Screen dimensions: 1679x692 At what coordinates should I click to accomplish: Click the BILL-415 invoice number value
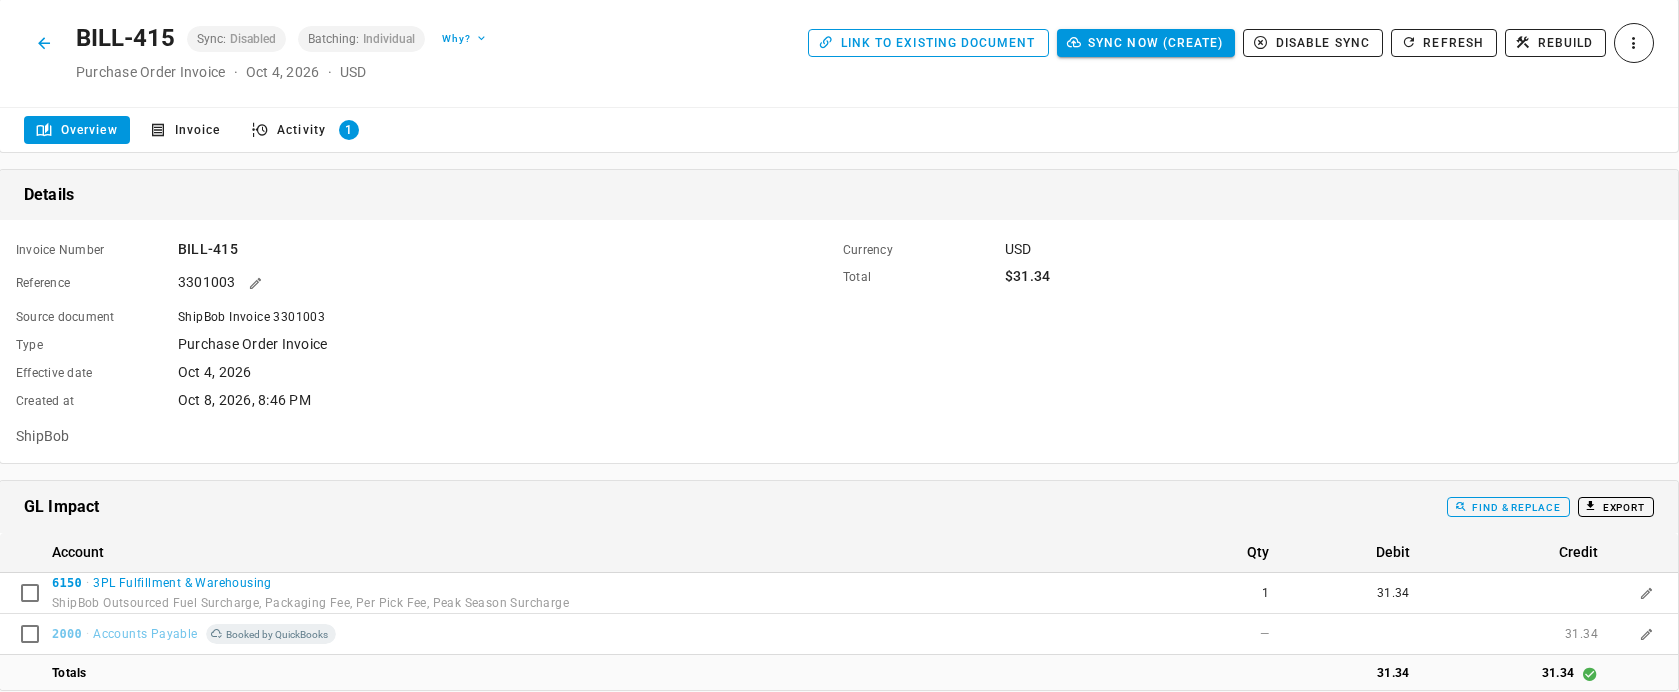(208, 249)
